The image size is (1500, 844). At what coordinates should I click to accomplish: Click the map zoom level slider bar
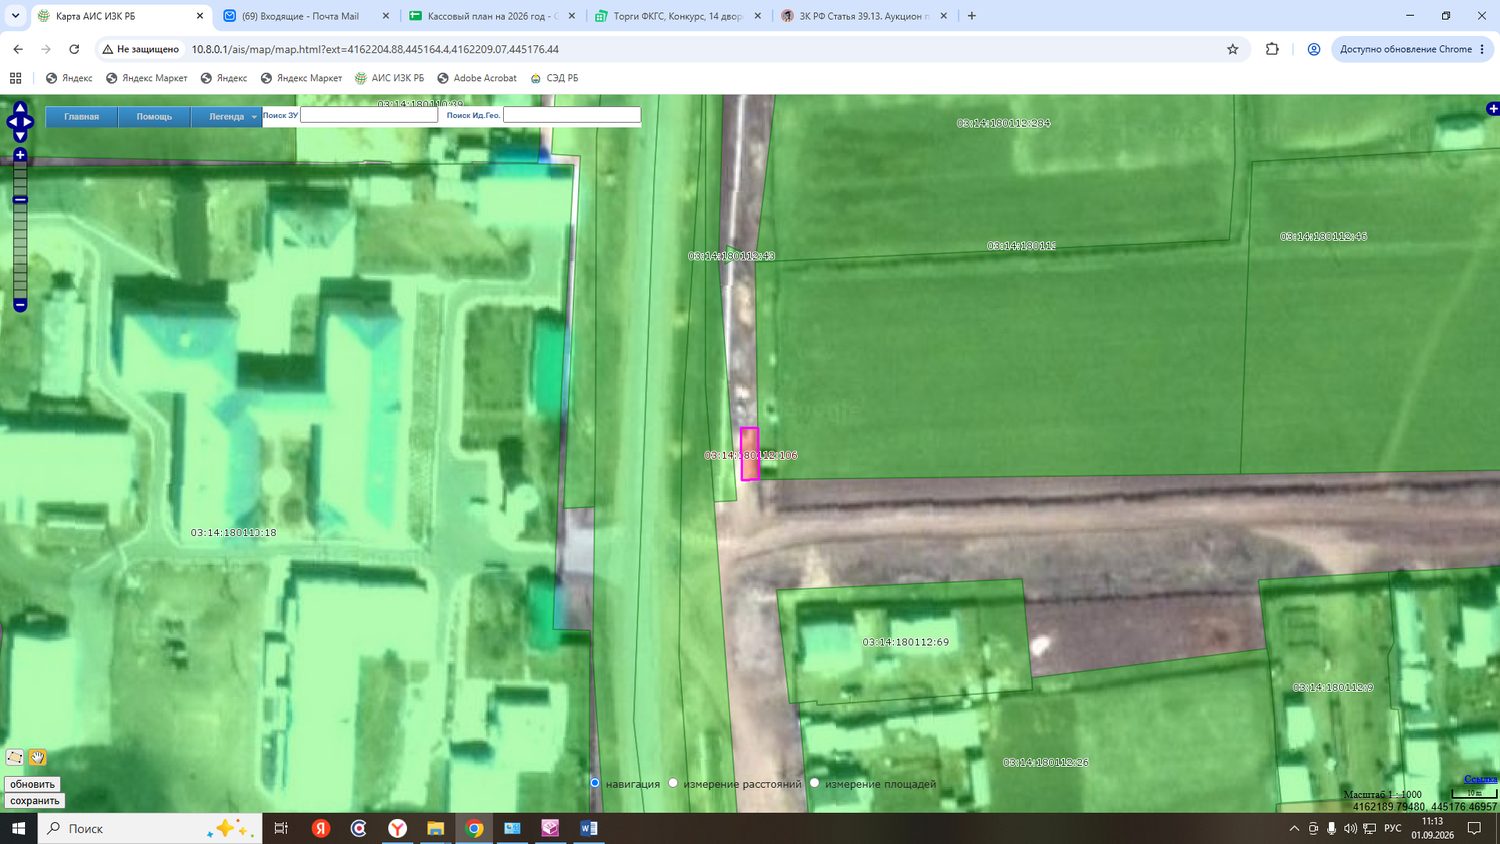20,230
